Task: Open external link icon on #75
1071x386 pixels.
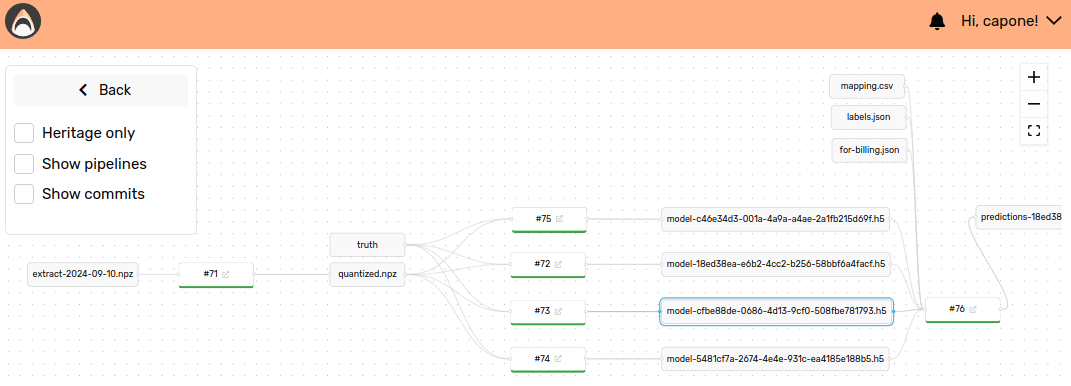Action: click(559, 219)
